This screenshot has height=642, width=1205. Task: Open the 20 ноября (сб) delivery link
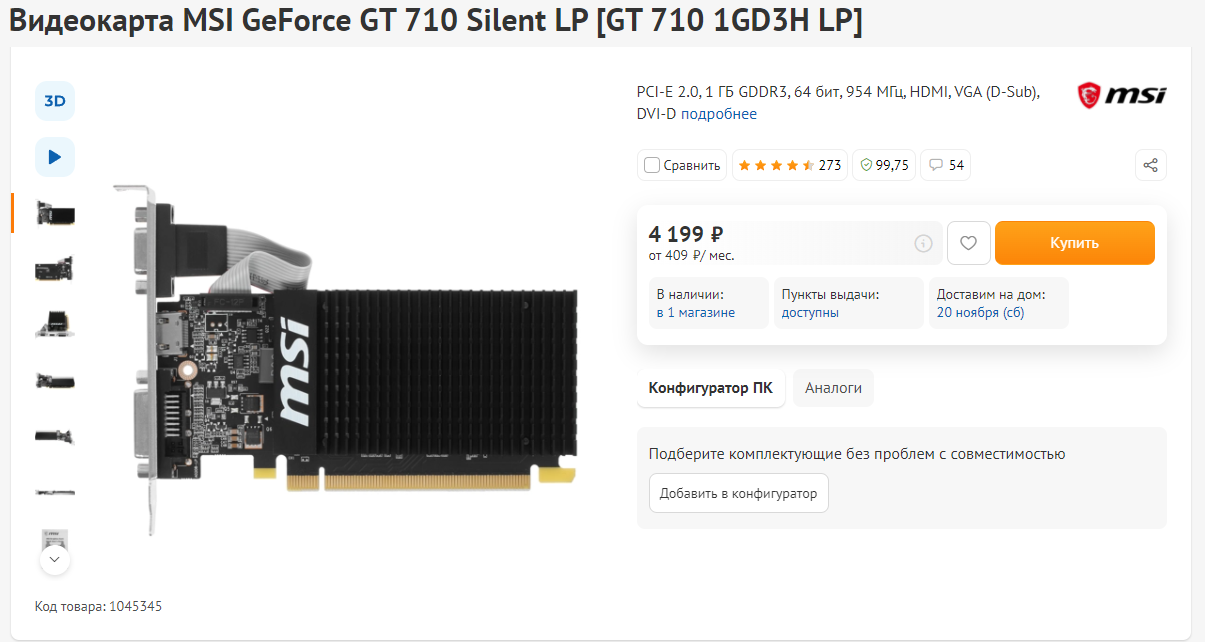click(980, 313)
